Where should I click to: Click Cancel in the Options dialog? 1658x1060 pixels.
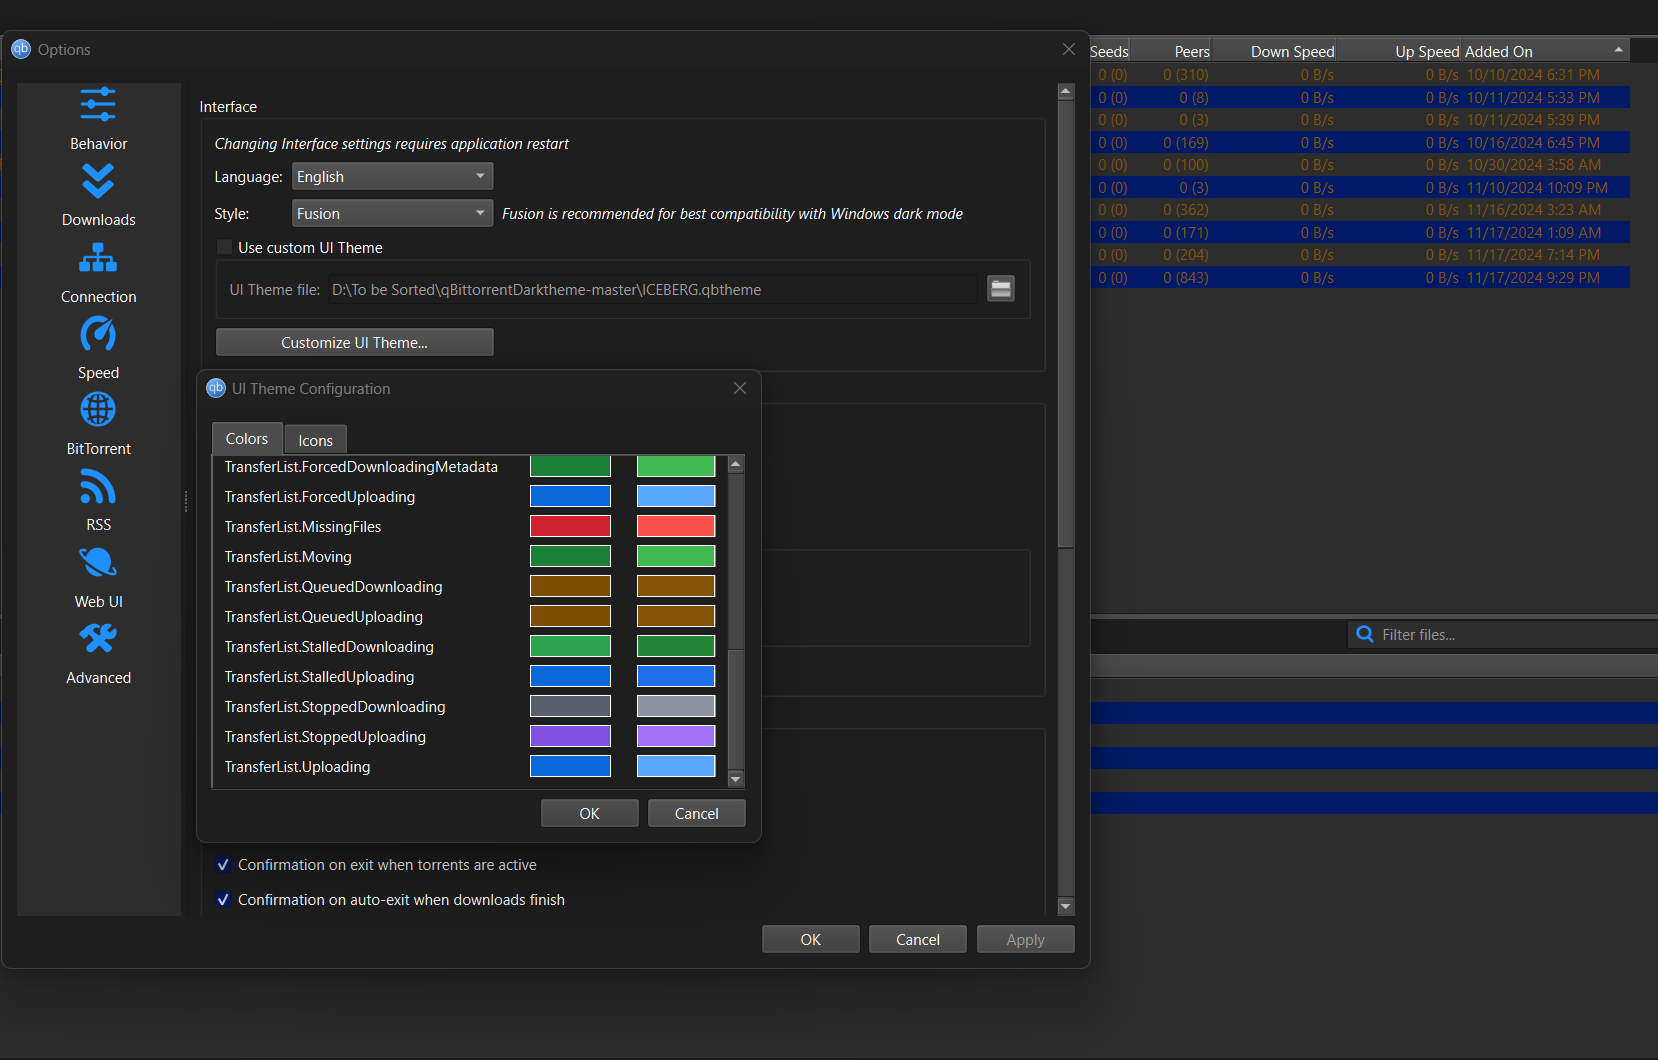point(918,939)
